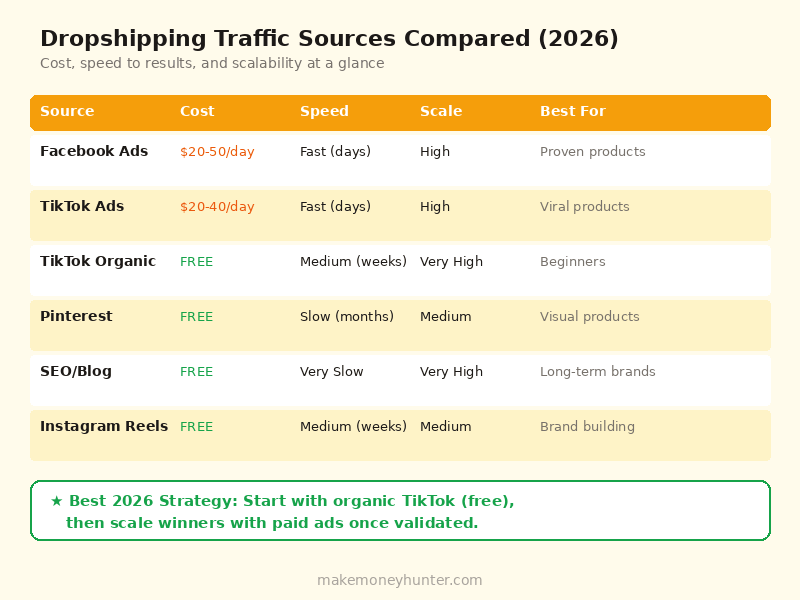Image resolution: width=800 pixels, height=600 pixels.
Task: Click the 'Viral products' cell
Action: point(585,207)
